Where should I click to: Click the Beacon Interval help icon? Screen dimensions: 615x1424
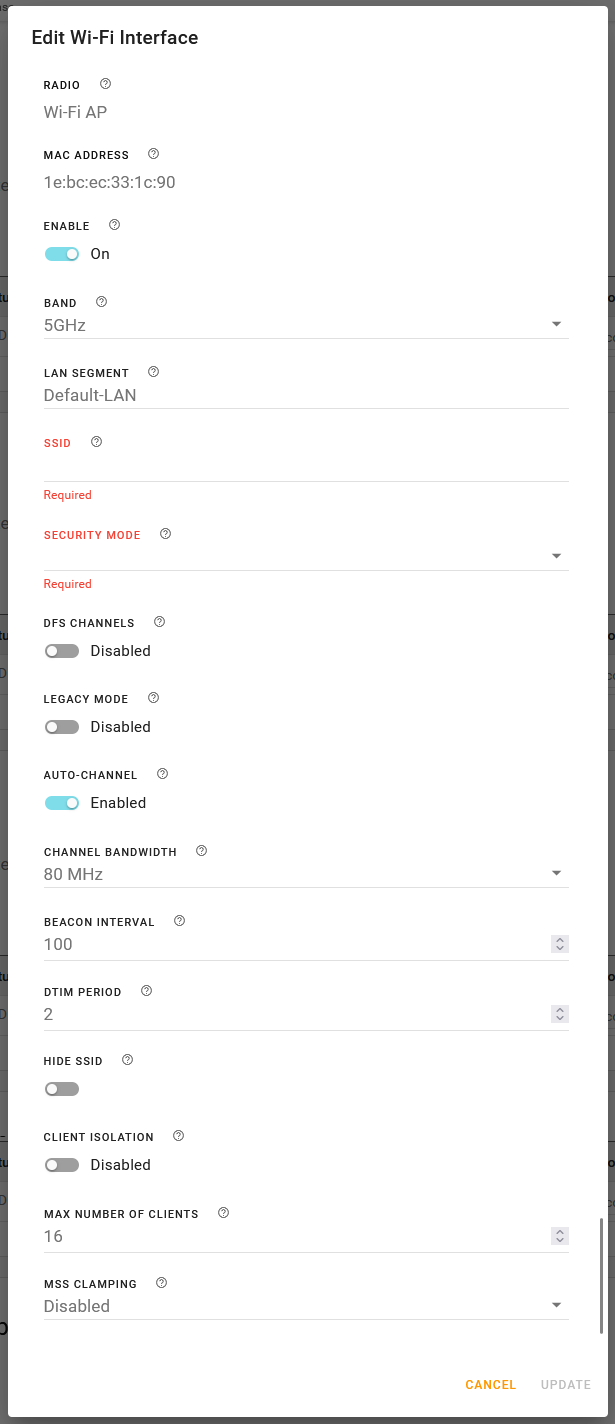tap(180, 921)
